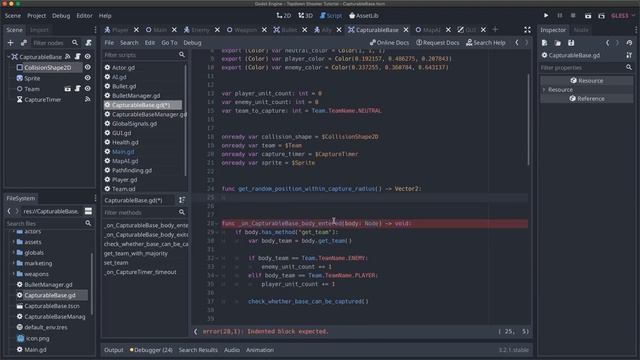Open the Debugger (24) panel
The height and width of the screenshot is (360, 640).
tap(151, 350)
